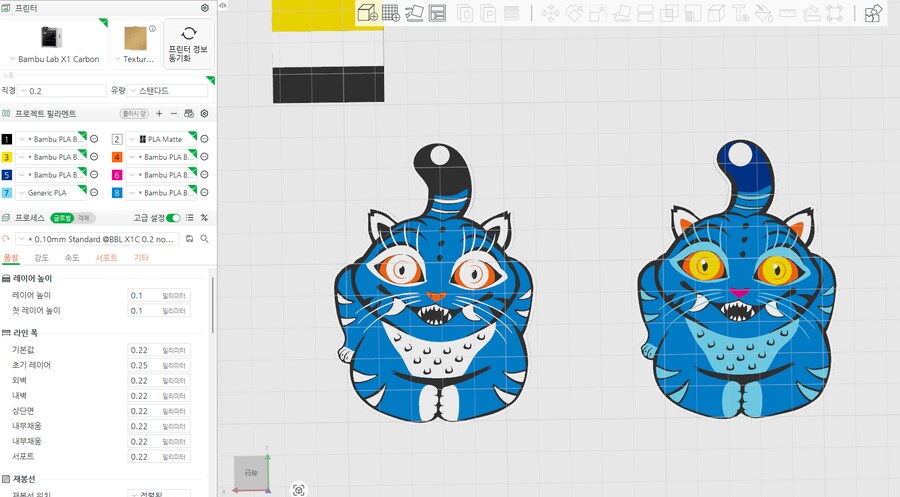
Task: Click the 플러시 양 button
Action: 134,114
